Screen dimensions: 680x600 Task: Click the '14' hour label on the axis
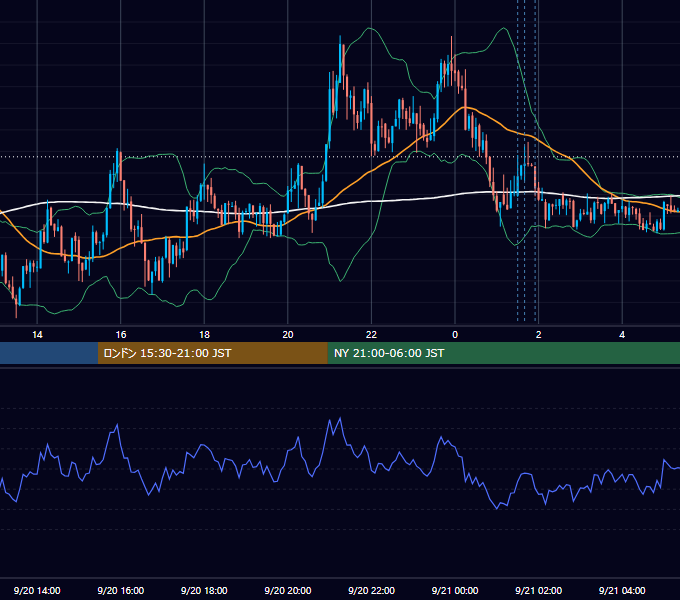[37, 335]
